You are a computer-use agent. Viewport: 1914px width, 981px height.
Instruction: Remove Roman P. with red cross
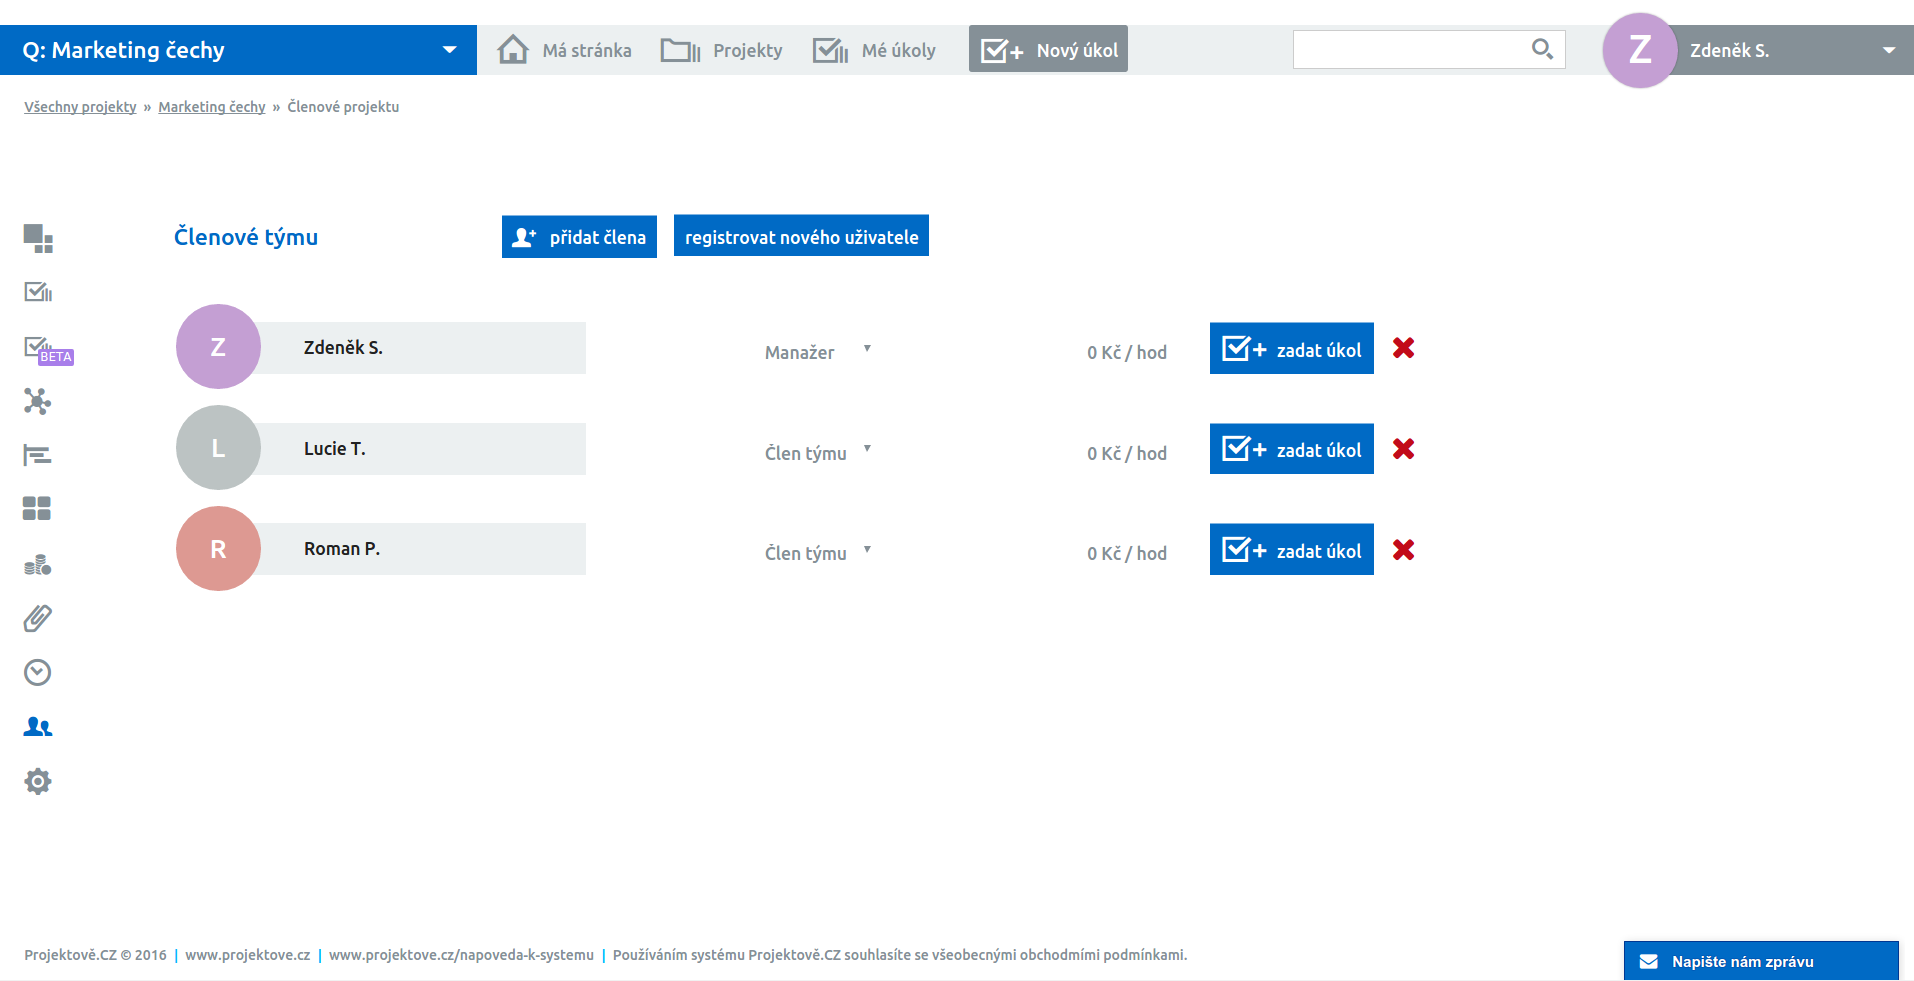[1403, 550]
